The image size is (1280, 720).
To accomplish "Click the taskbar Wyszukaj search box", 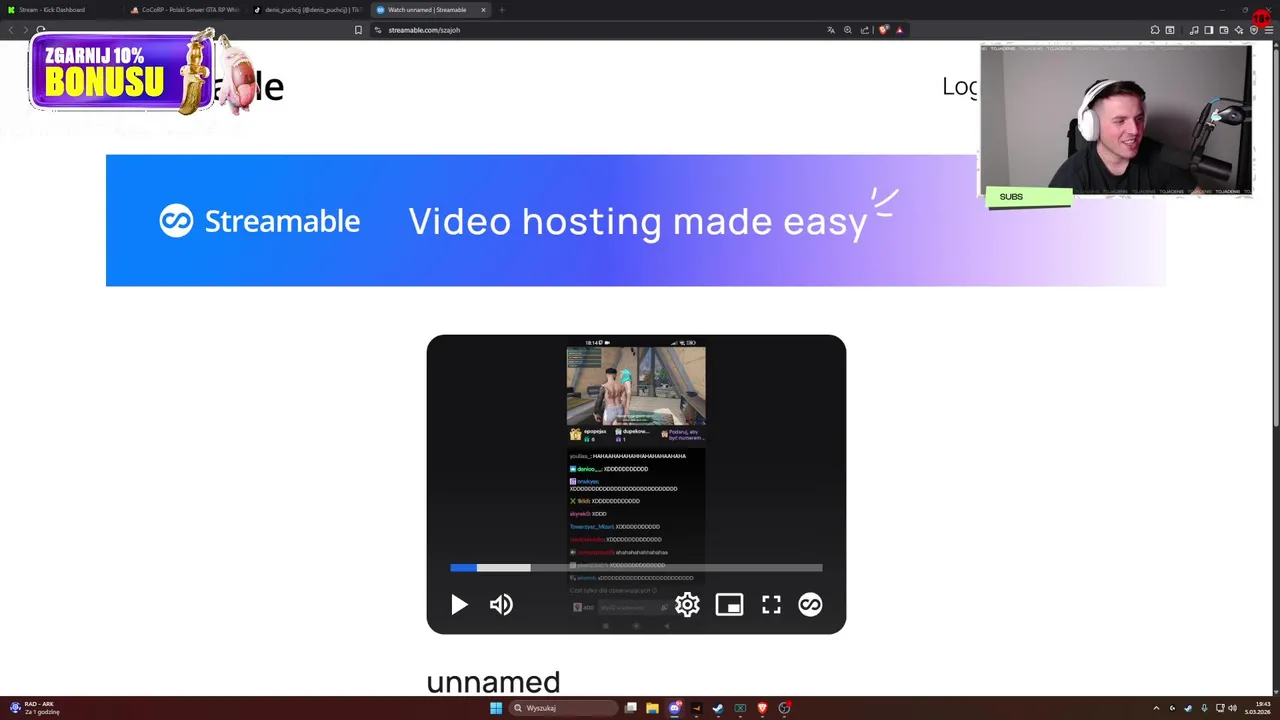I will 563,708.
